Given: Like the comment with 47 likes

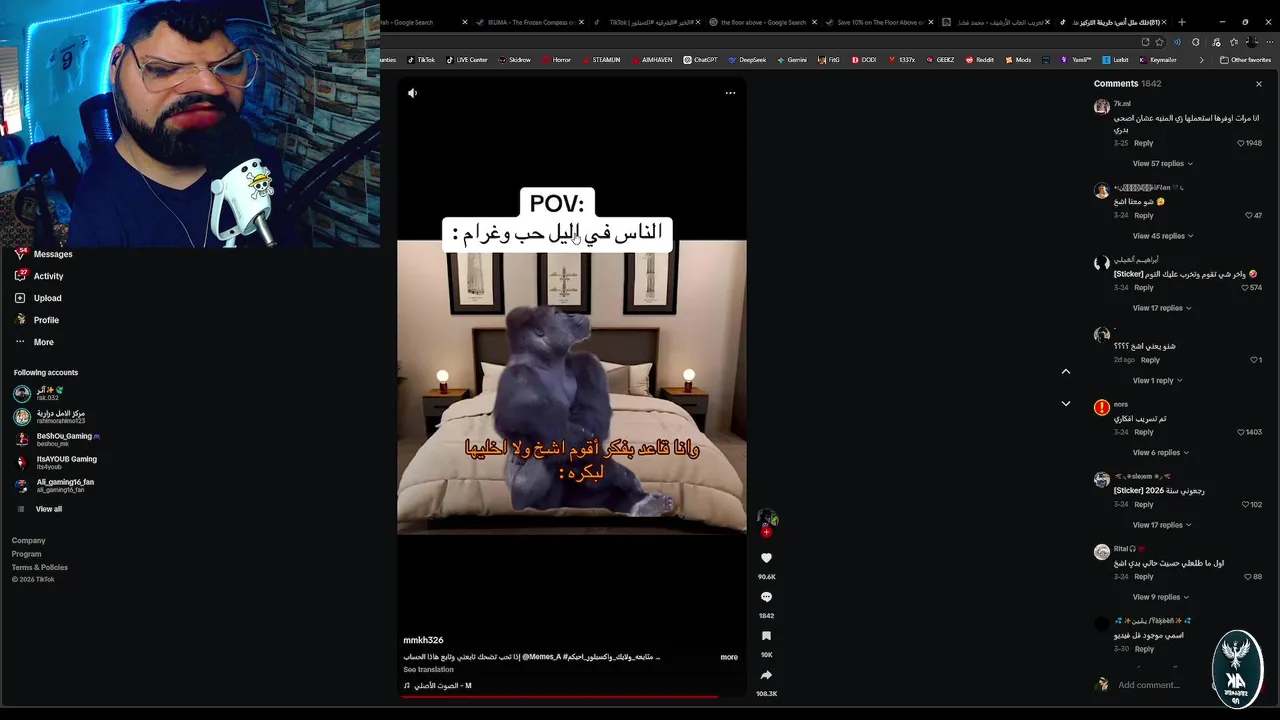Looking at the screenshot, I should click(1249, 215).
